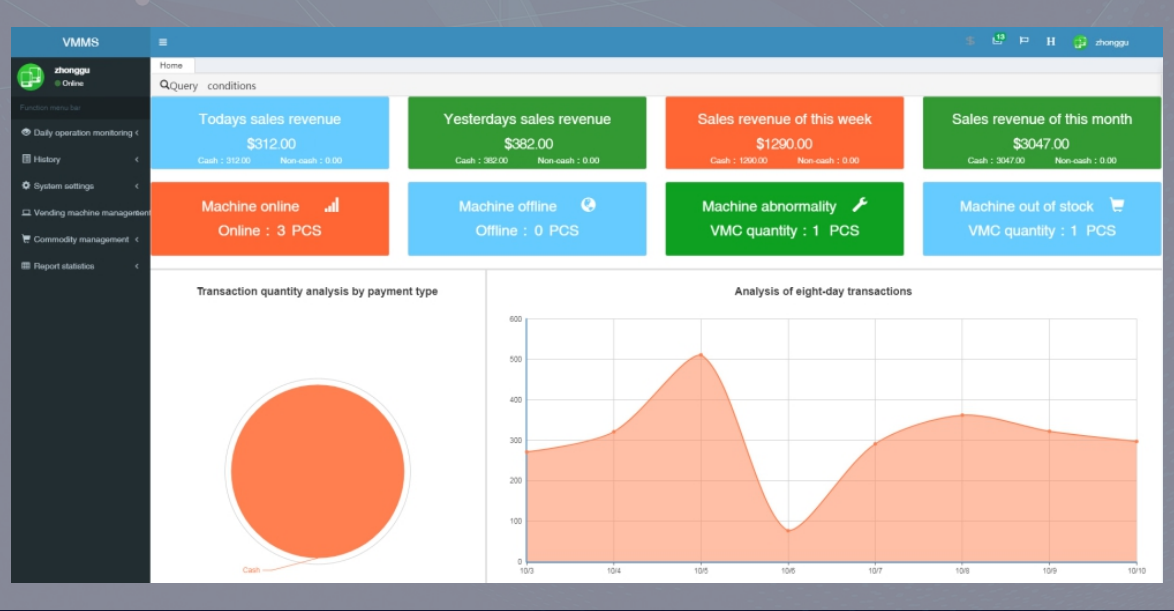Expand the History chevron arrow

[x=137, y=159]
